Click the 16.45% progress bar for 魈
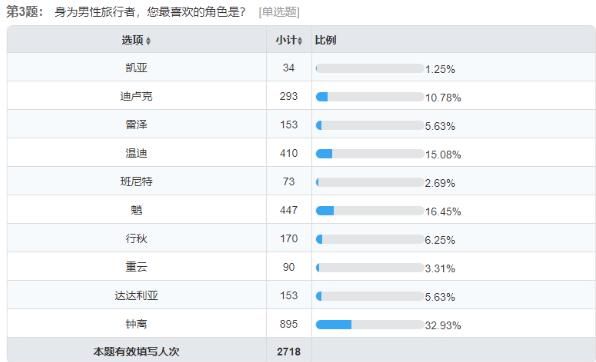This screenshot has height=362, width=596. pyautogui.click(x=370, y=210)
